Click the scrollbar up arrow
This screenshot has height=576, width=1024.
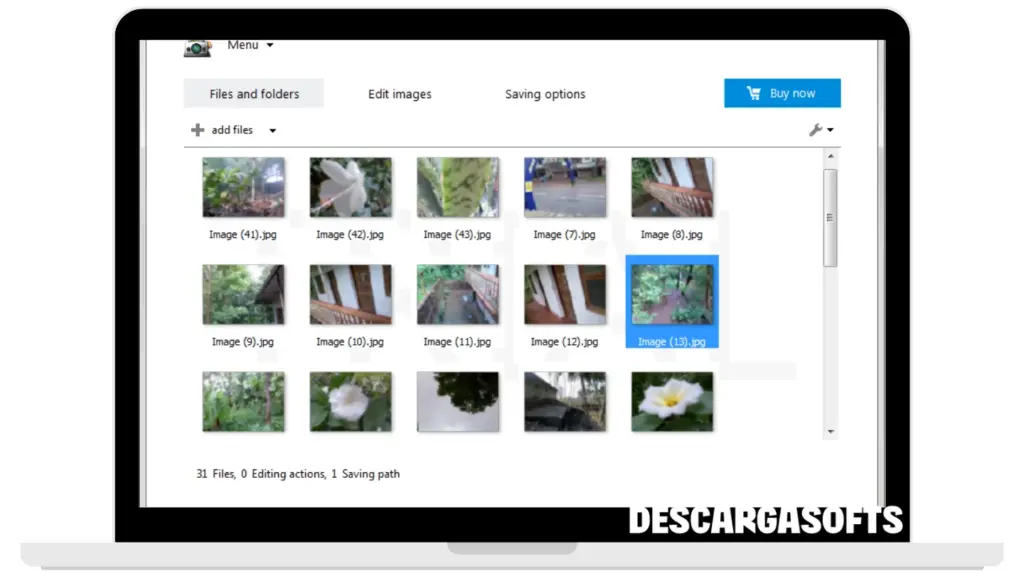click(830, 157)
